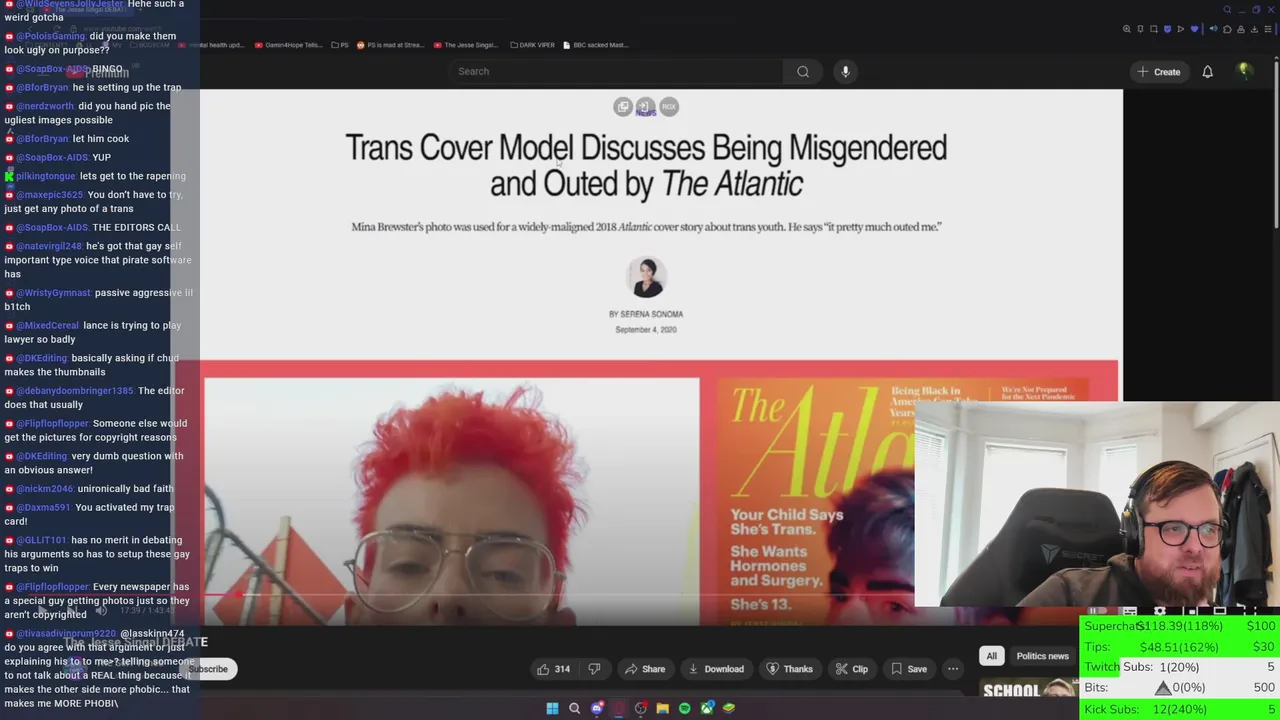Screen dimensions: 1280x720
Task: Open YouTube notifications bell
Action: click(1207, 71)
